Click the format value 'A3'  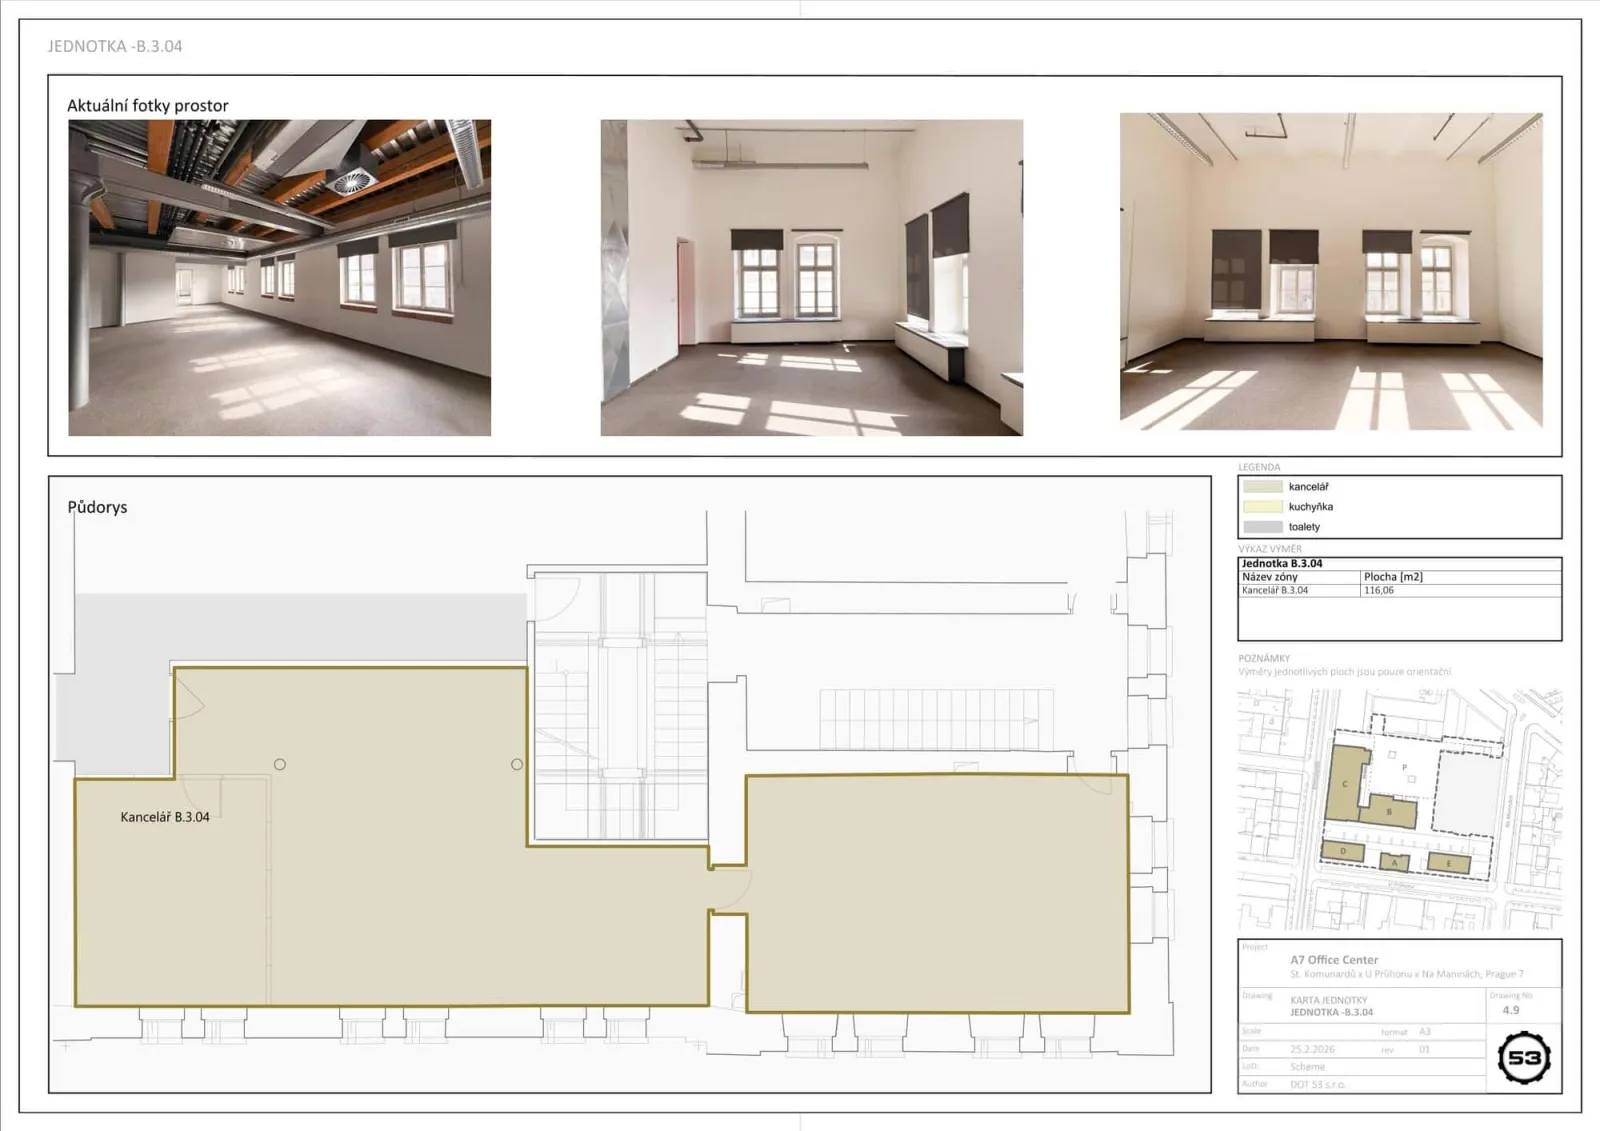click(1425, 1032)
